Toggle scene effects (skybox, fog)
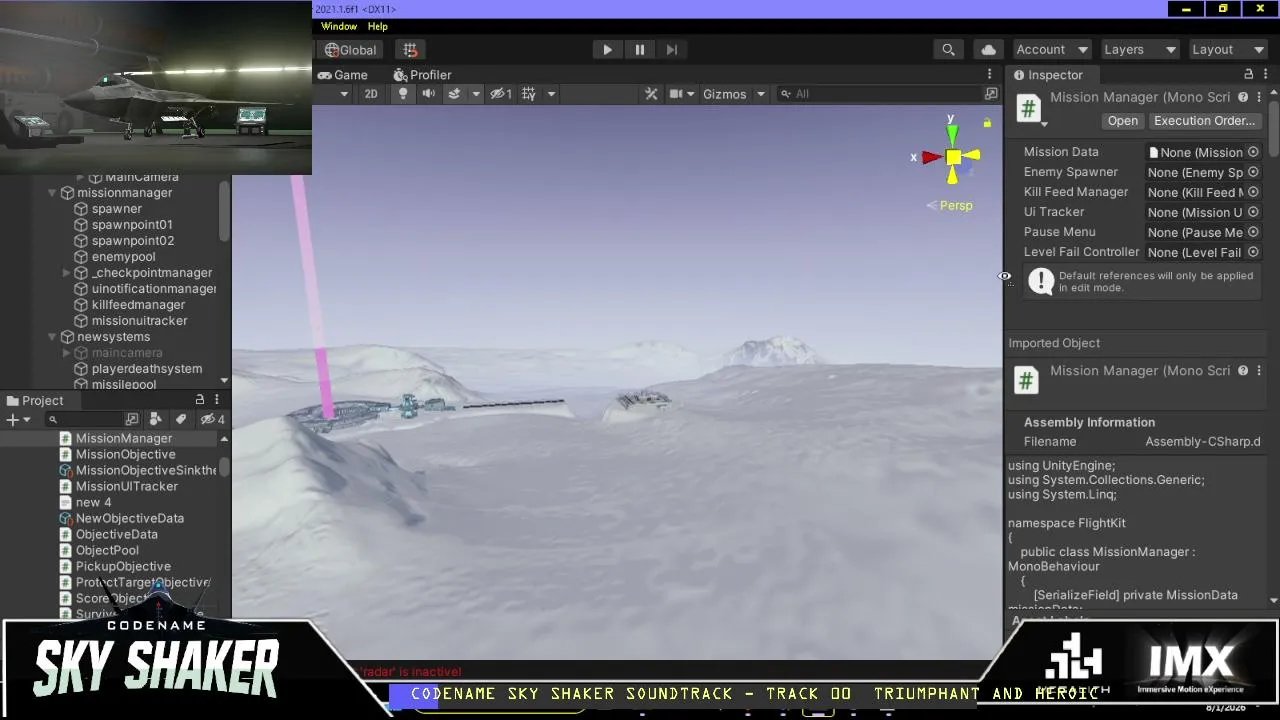The image size is (1280, 720). pos(454,94)
